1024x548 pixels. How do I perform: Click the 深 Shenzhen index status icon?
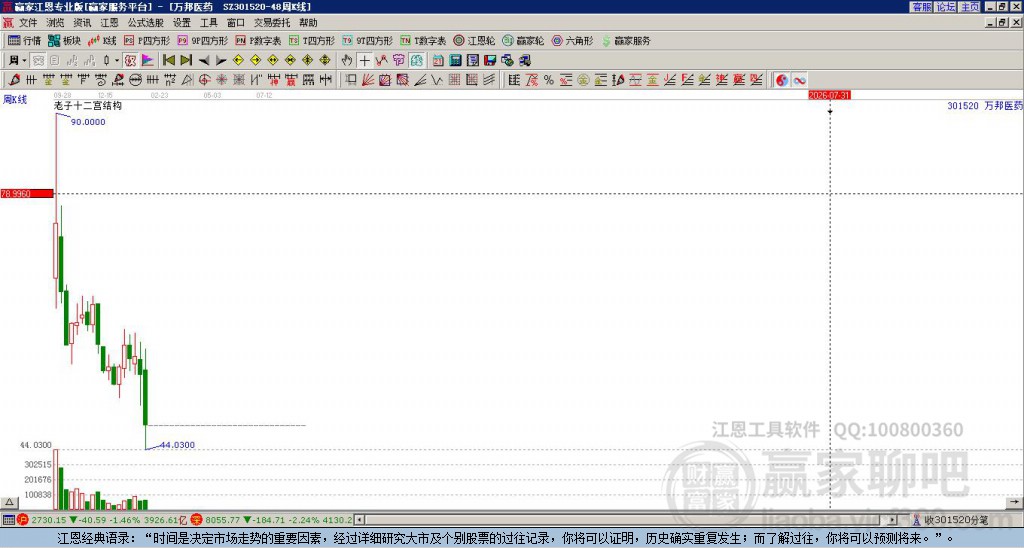(197, 520)
